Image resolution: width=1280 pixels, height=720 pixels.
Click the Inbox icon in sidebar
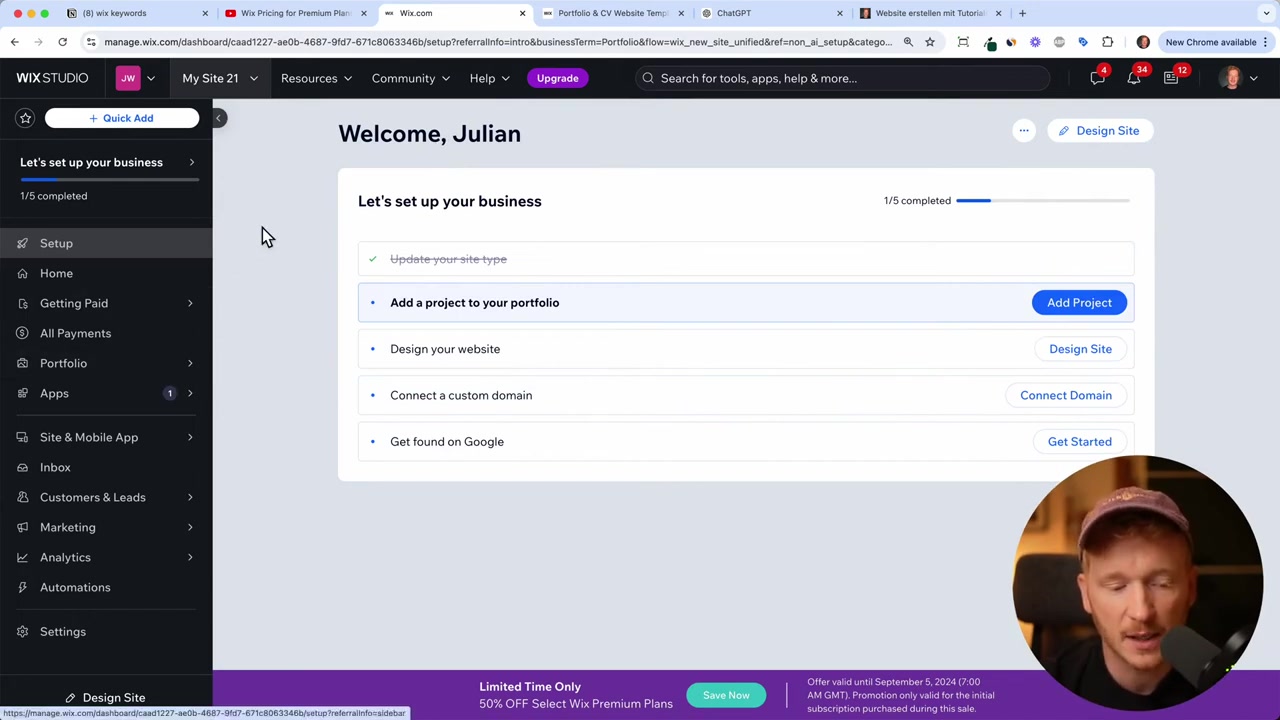coord(22,467)
